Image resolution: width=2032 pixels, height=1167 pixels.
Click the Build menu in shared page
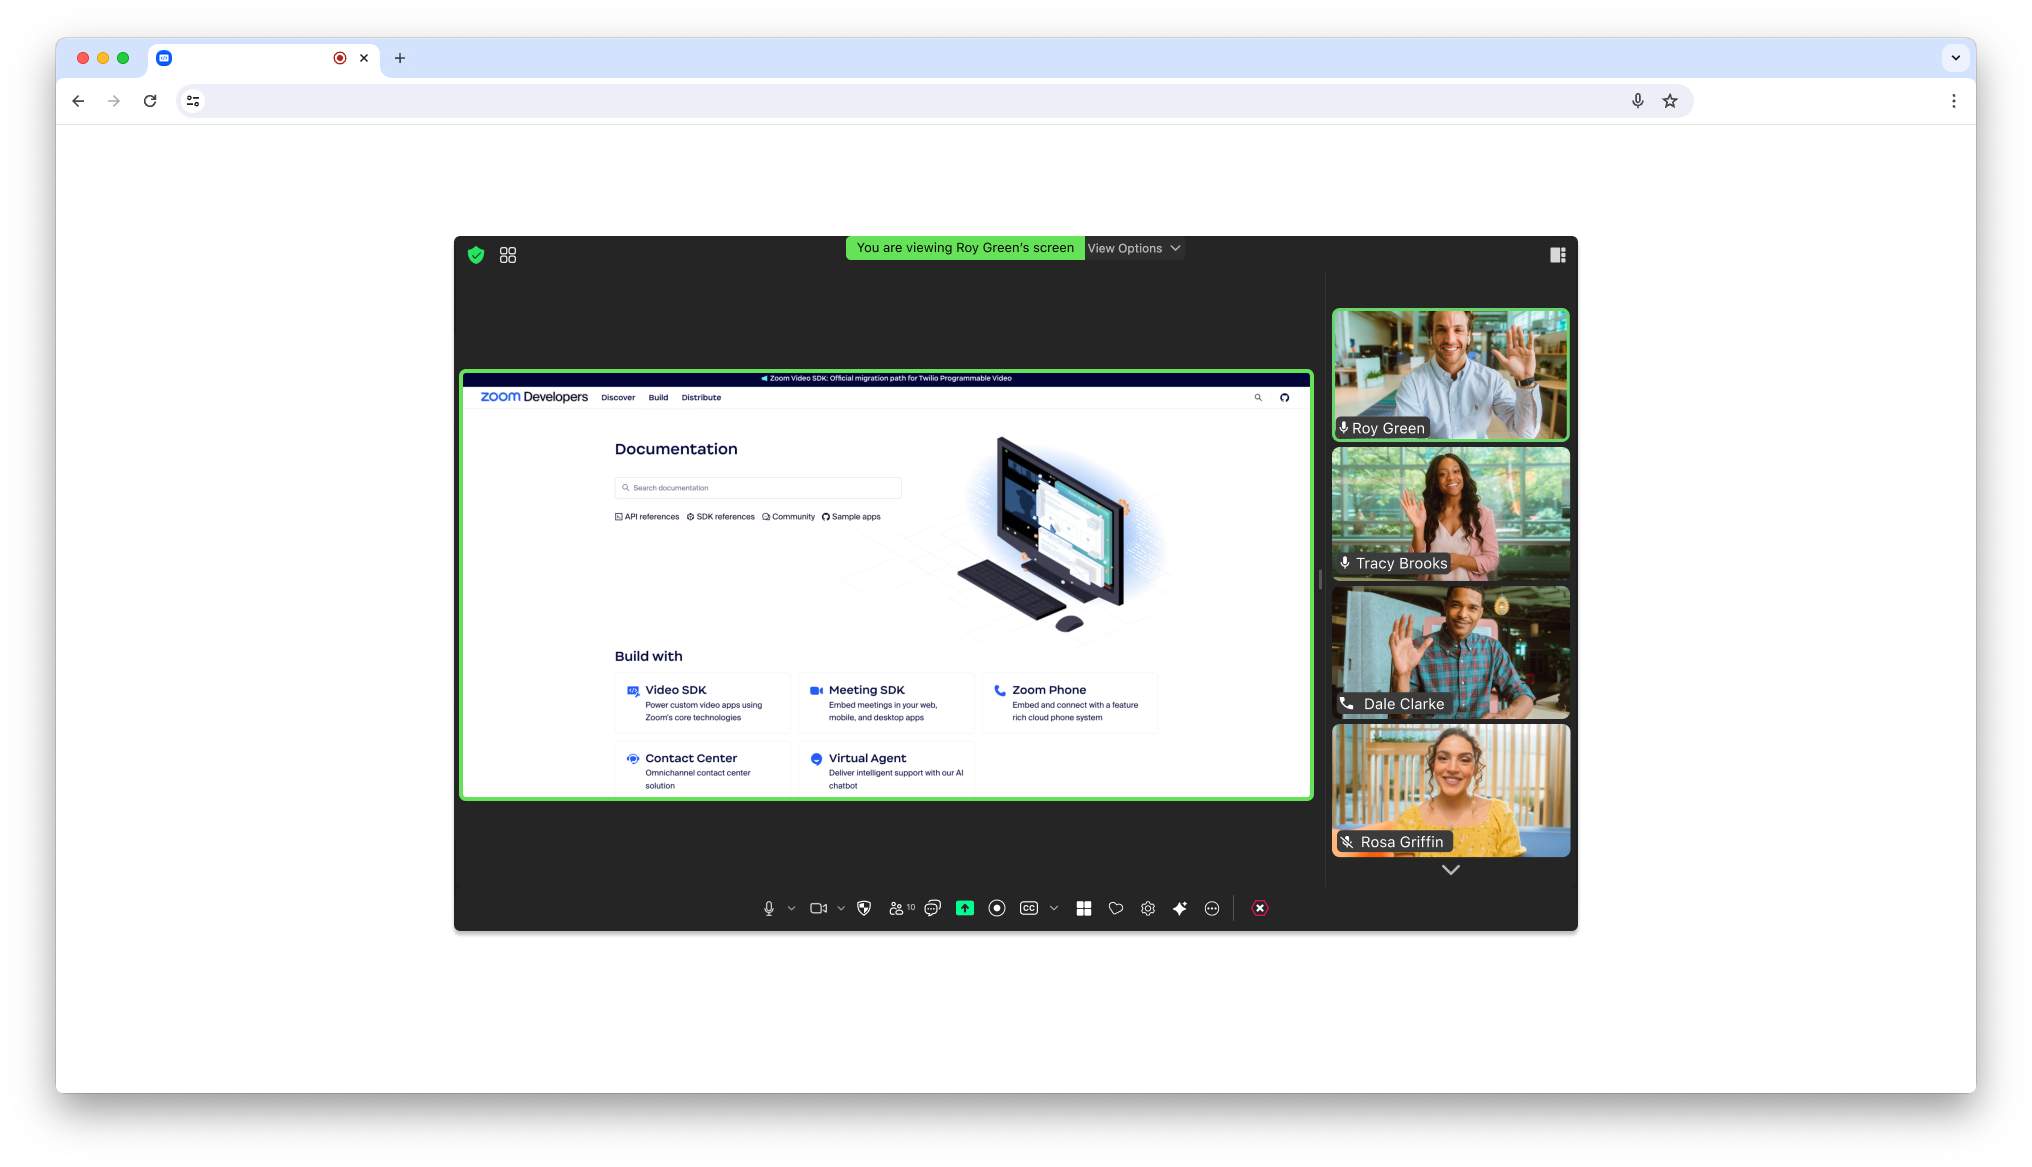click(x=658, y=398)
